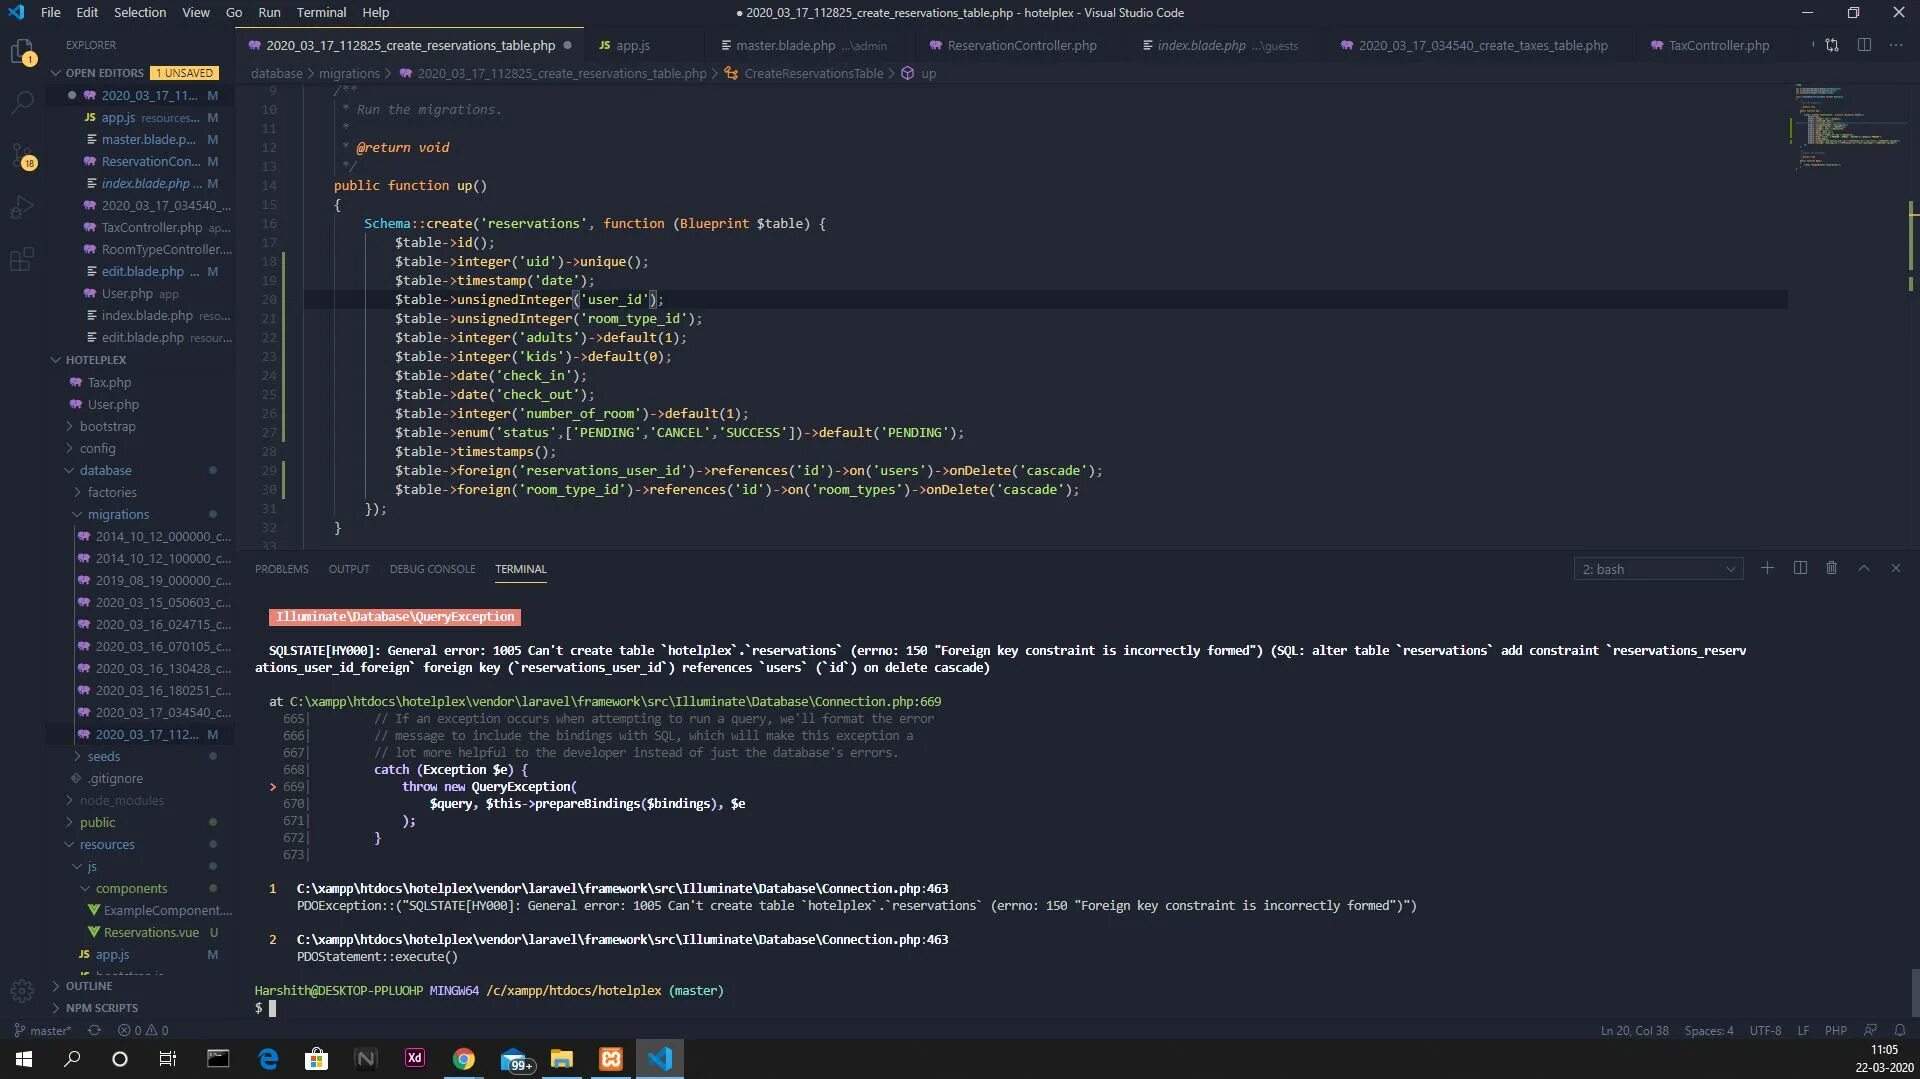Screen dimensions: 1920x1079
Task: Click the migrations breadcrumb
Action: (x=349, y=73)
